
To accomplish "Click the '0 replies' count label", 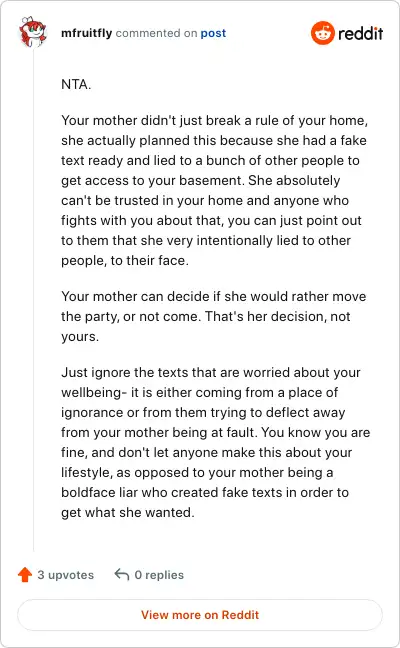I will (159, 575).
